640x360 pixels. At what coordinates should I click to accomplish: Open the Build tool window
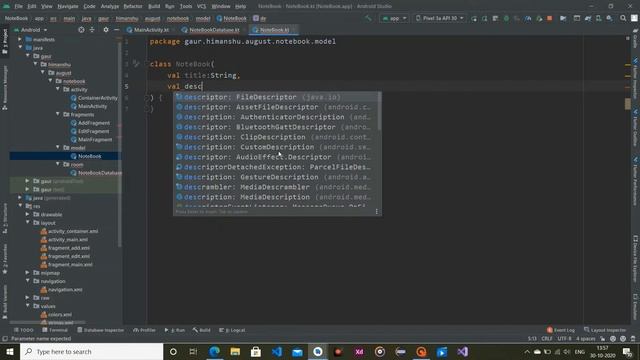pos(202,330)
